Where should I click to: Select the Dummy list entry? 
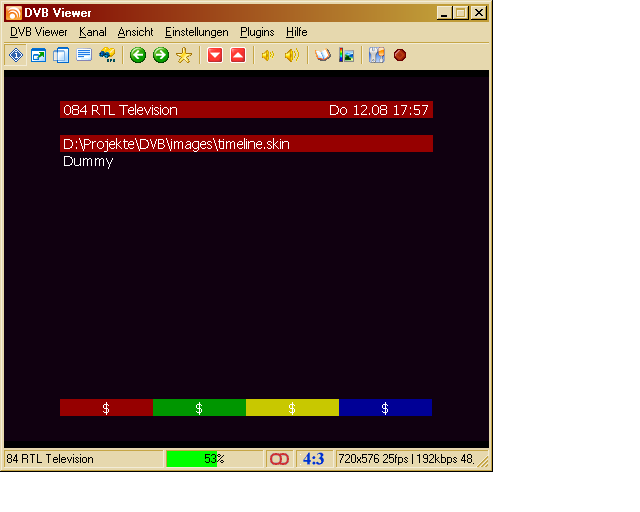tap(88, 161)
